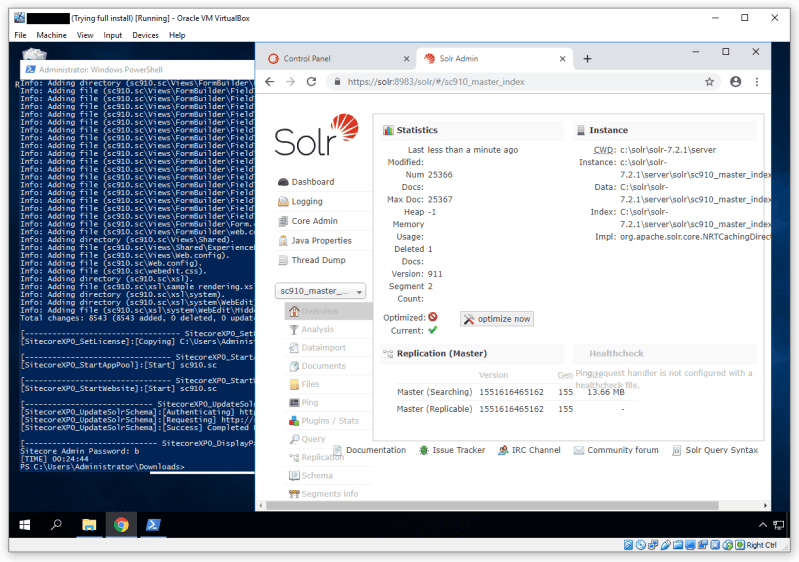The height and width of the screenshot is (562, 799).
Task: Open VirtualBox View menu
Action: 85,35
